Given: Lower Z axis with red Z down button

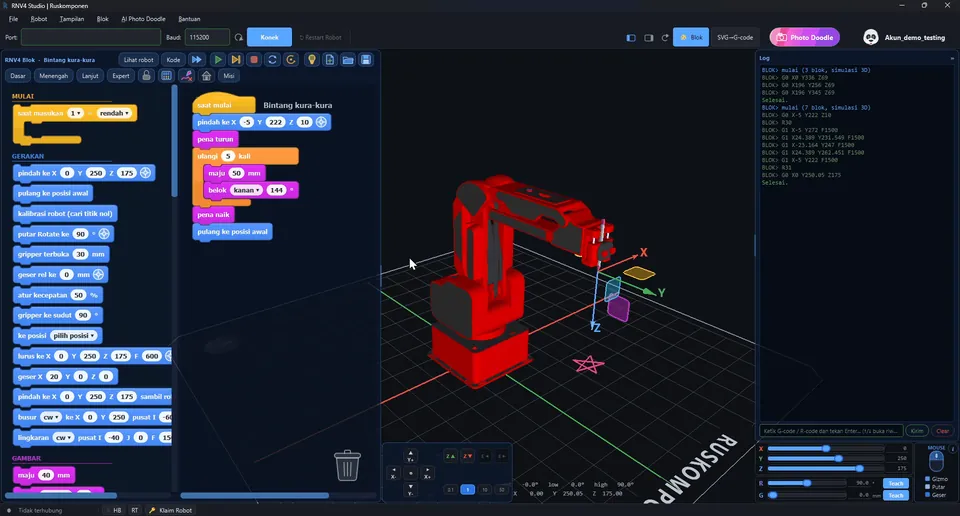Looking at the screenshot, I should [x=467, y=457].
